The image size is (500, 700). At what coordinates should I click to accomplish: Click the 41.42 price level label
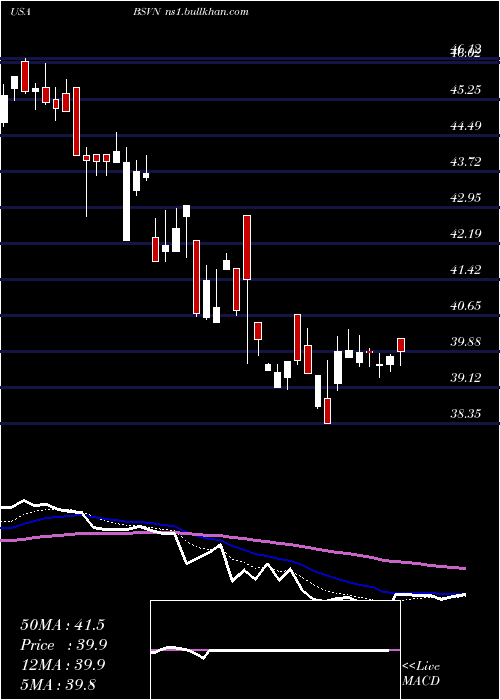(466, 270)
